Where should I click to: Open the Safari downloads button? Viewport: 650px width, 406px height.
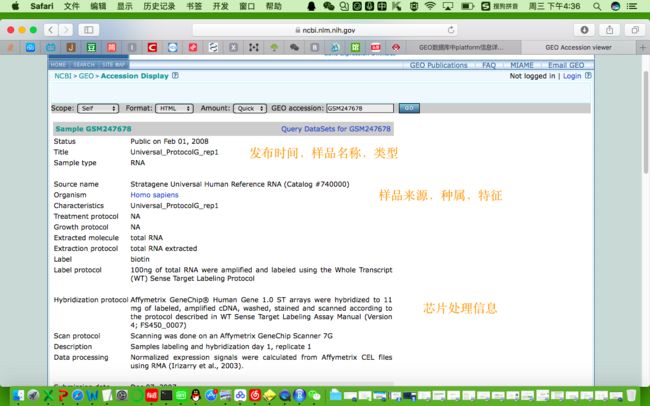point(585,30)
